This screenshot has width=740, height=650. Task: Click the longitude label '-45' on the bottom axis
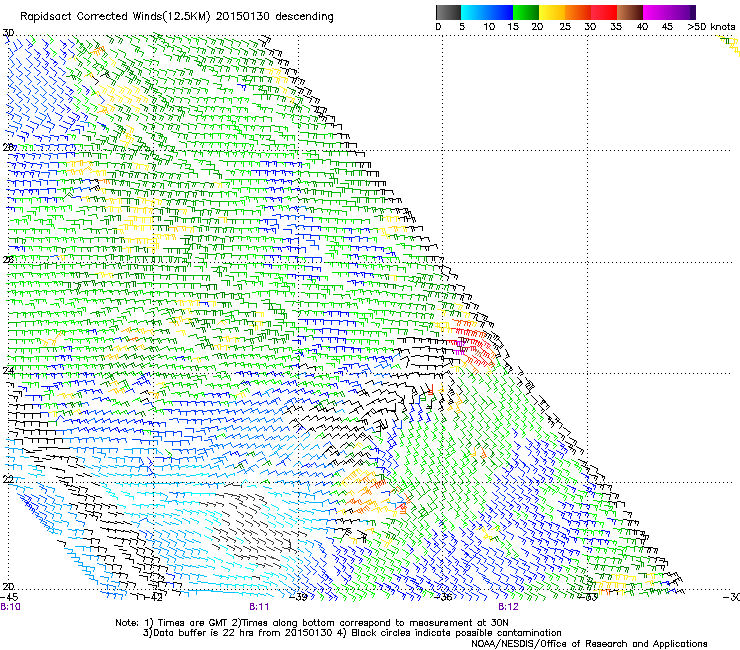point(10,598)
